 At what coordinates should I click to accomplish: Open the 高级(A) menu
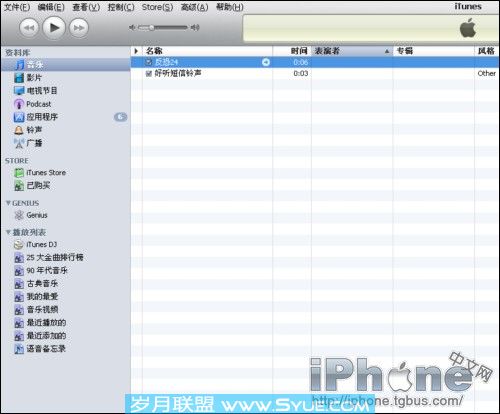[194, 7]
